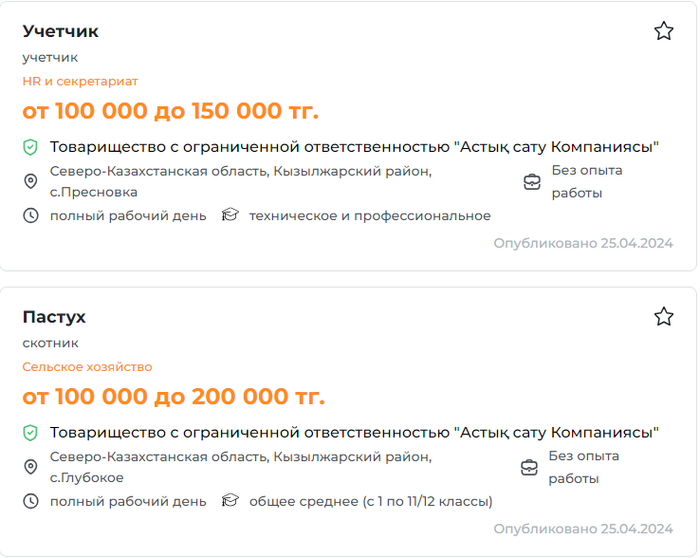Select the Сельское хозяйство category
Image resolution: width=700 pixels, height=558 pixels.
[87, 367]
